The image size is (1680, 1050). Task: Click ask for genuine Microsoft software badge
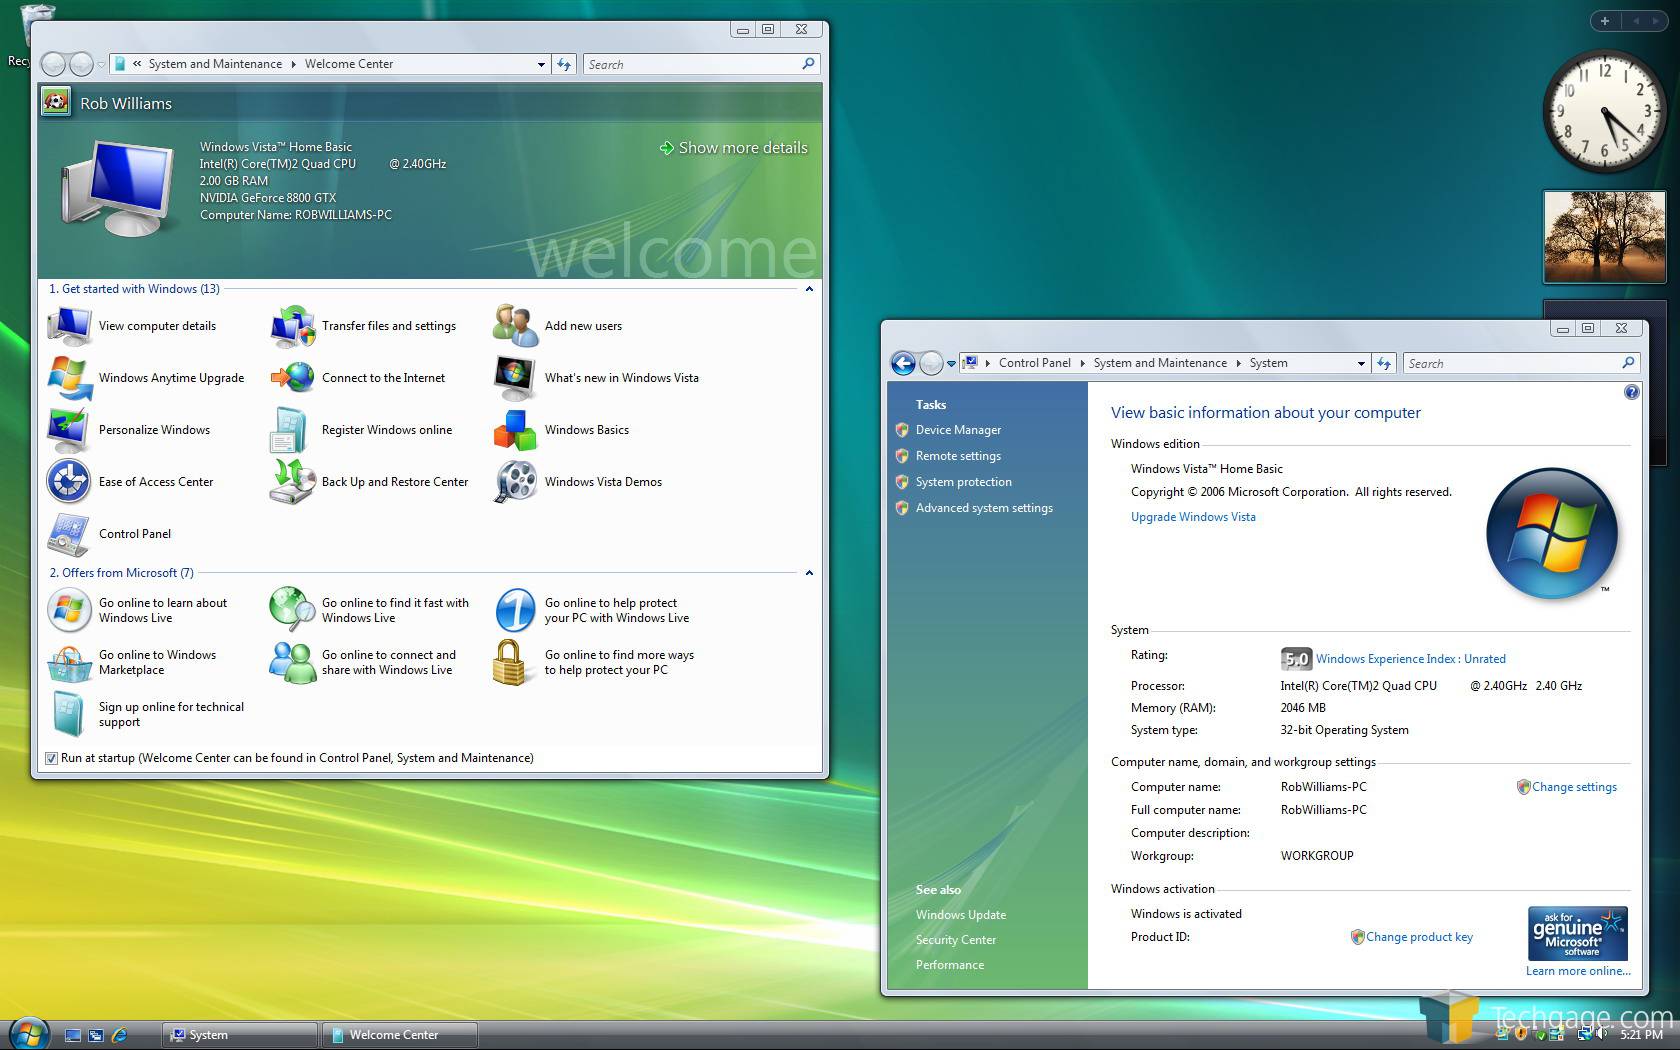pos(1577,933)
